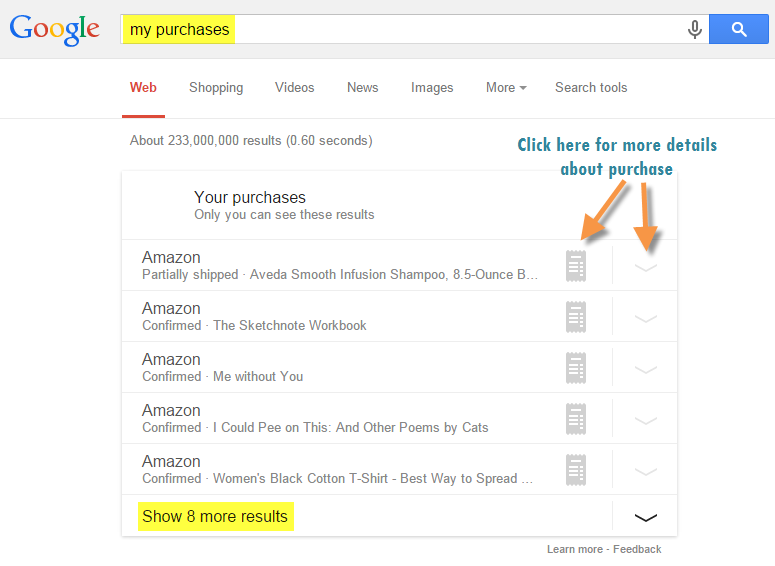Image resolution: width=775 pixels, height=566 pixels.
Task: Expand chevron for Me without You purchase
Action: click(x=646, y=370)
